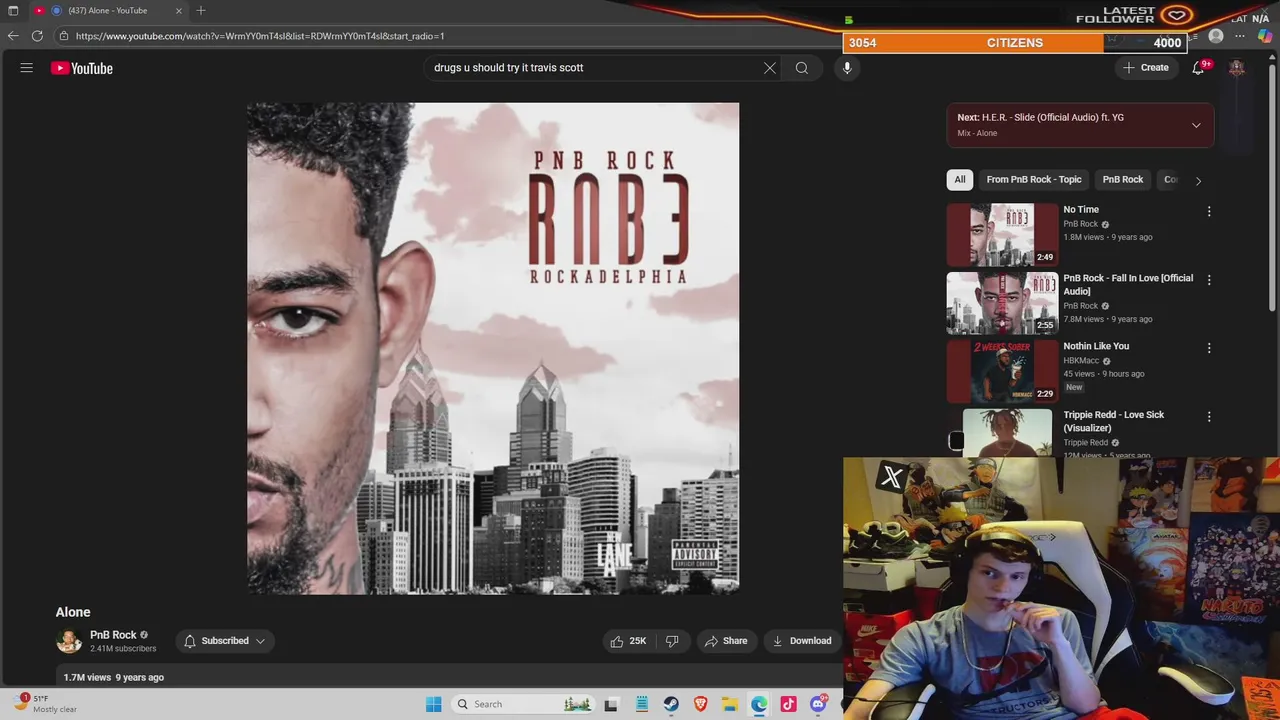Screen dimensions: 1280x720
Task: Select the From PnB Rock - Topic chip
Action: [x=1034, y=180]
